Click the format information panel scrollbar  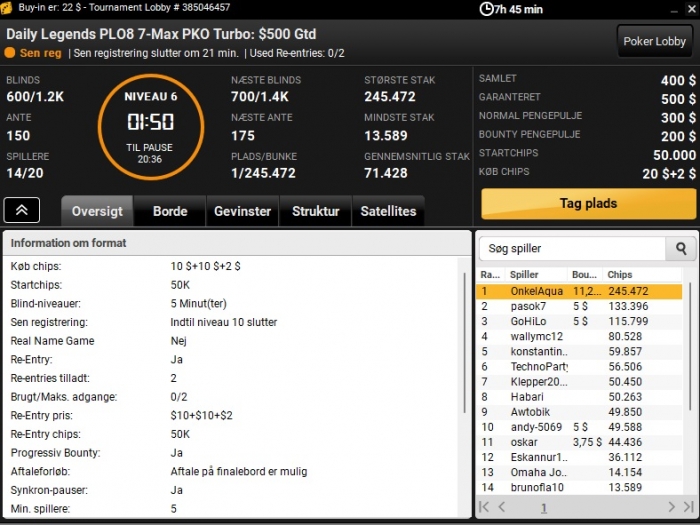coord(465,343)
